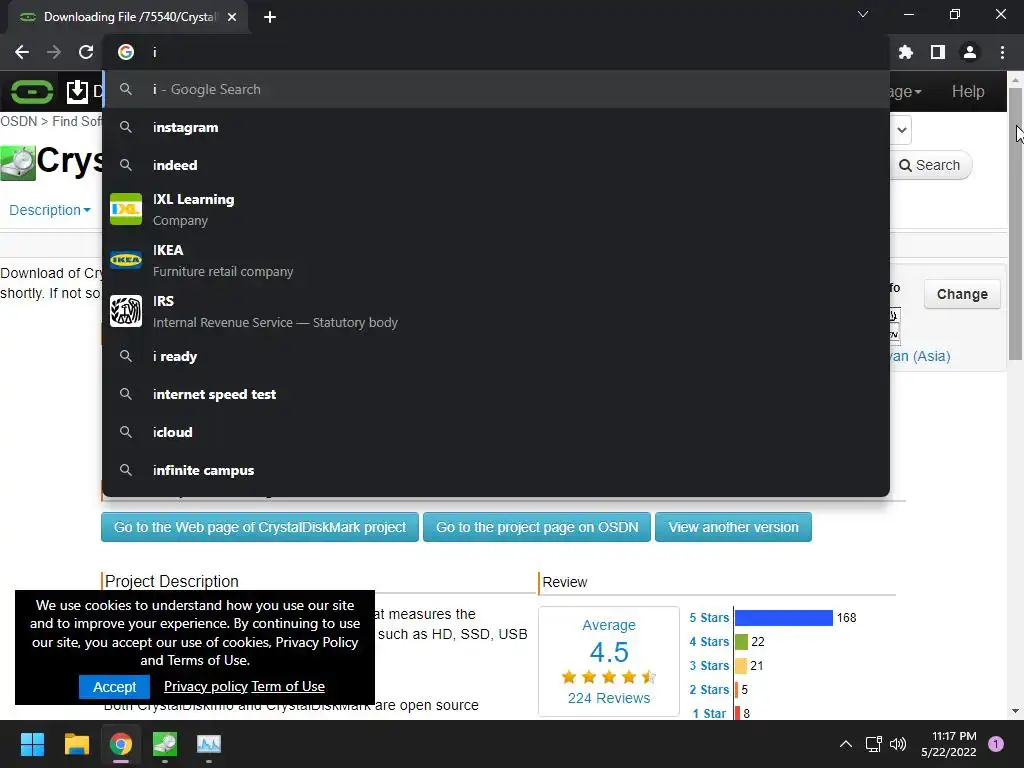This screenshot has width=1024, height=768.
Task: Reload the page with the refresh icon
Action: coord(86,52)
